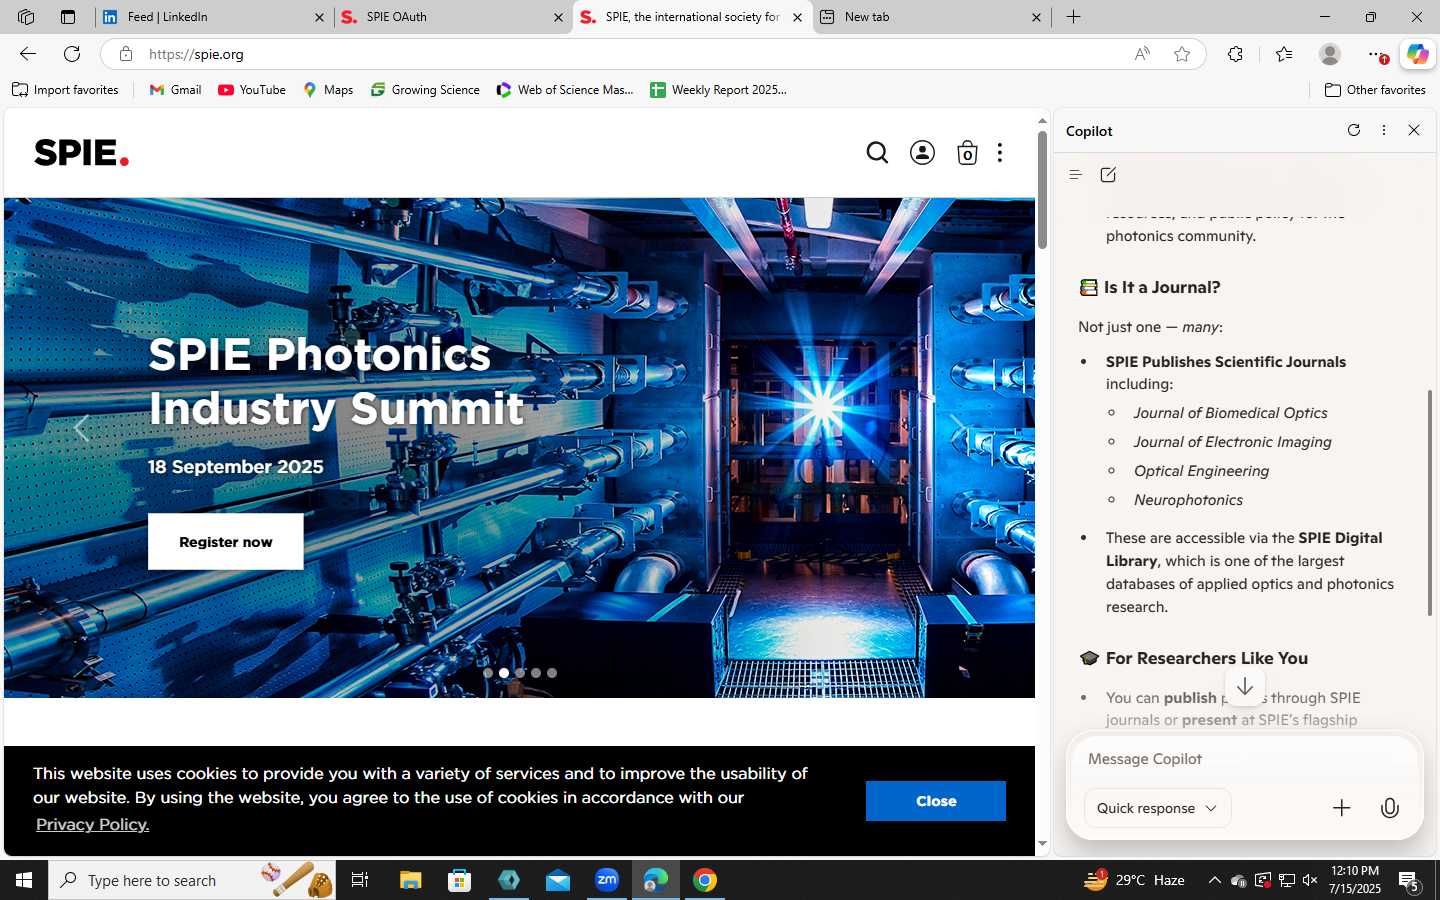Open Task View on the taskbar

(360, 880)
